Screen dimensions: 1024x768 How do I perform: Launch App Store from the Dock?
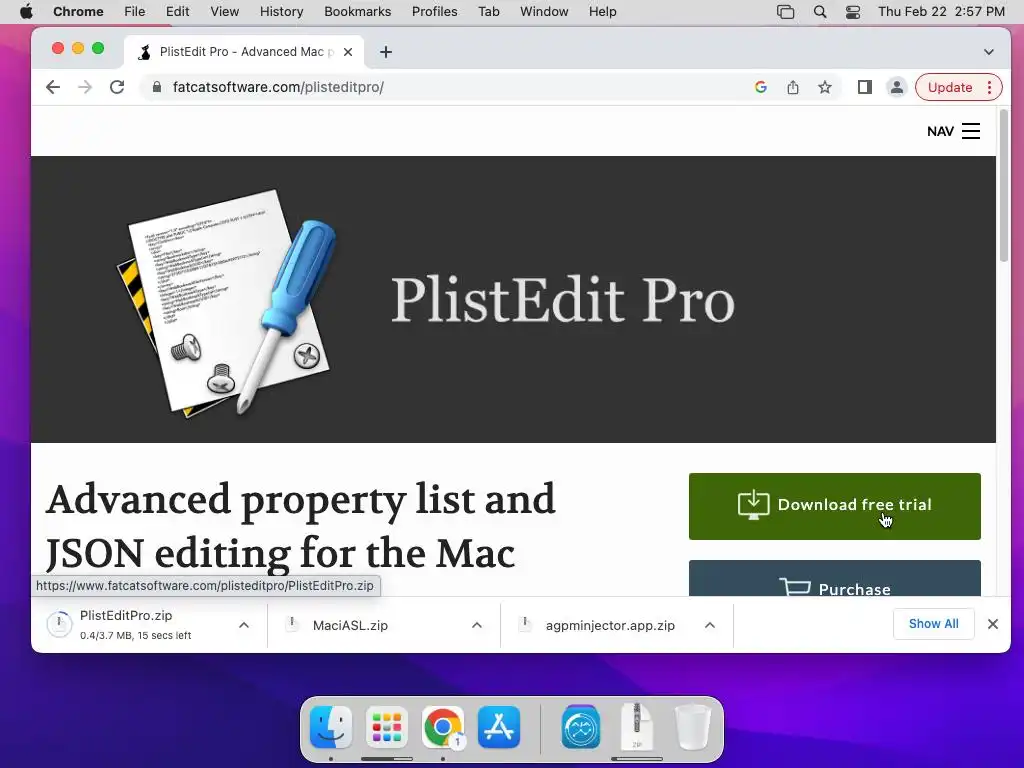click(x=499, y=726)
